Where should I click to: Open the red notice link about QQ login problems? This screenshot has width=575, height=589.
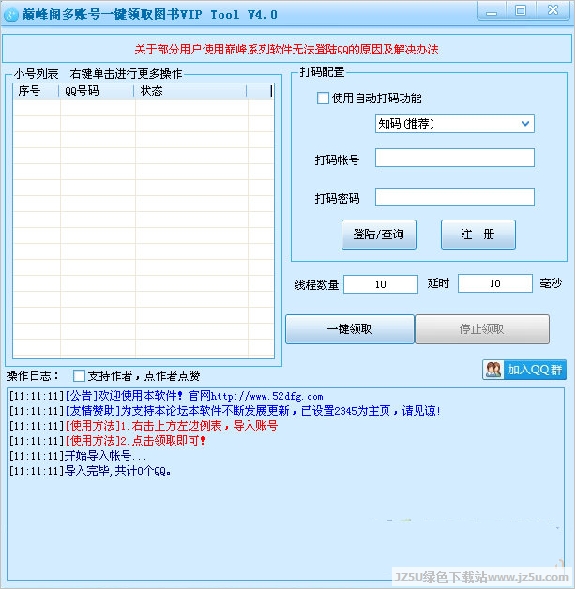(x=286, y=49)
